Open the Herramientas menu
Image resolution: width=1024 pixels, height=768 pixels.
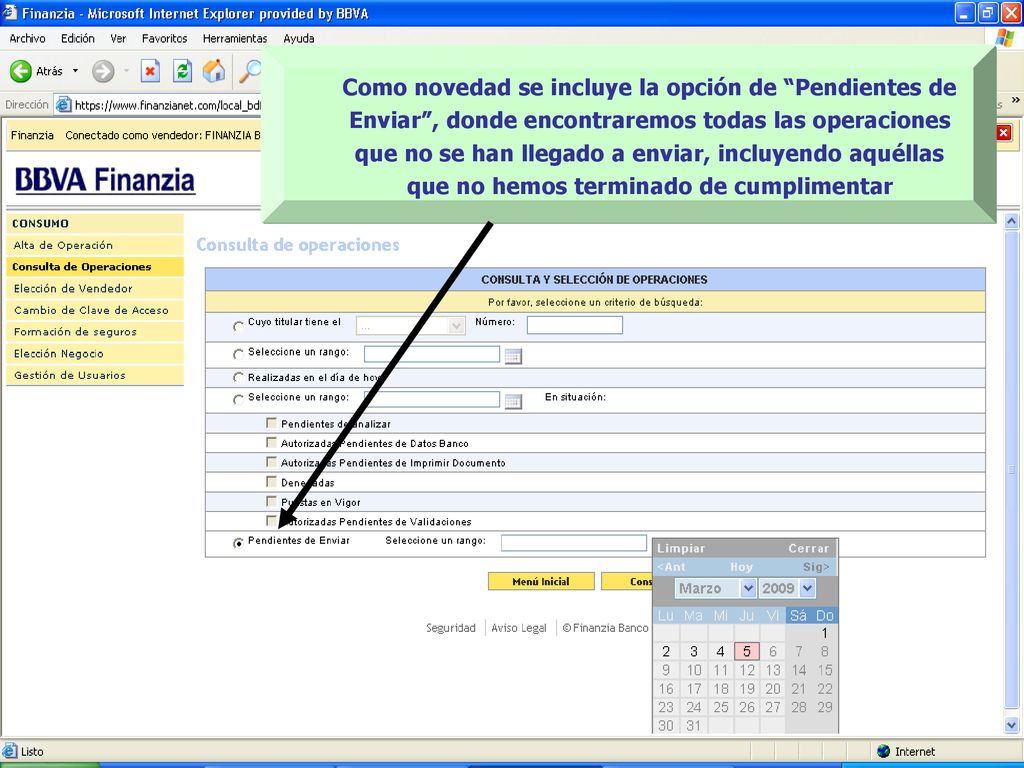pos(235,39)
